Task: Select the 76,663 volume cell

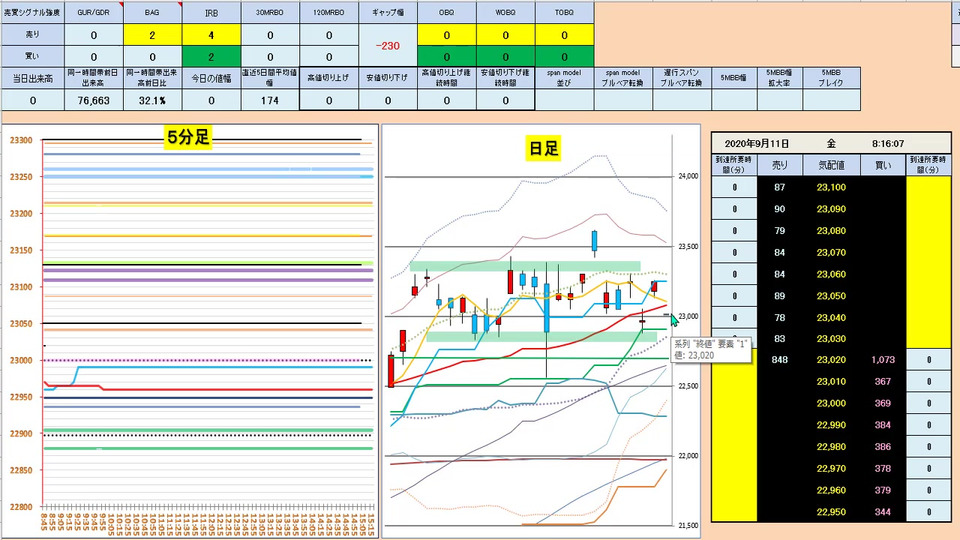Action: (94, 100)
